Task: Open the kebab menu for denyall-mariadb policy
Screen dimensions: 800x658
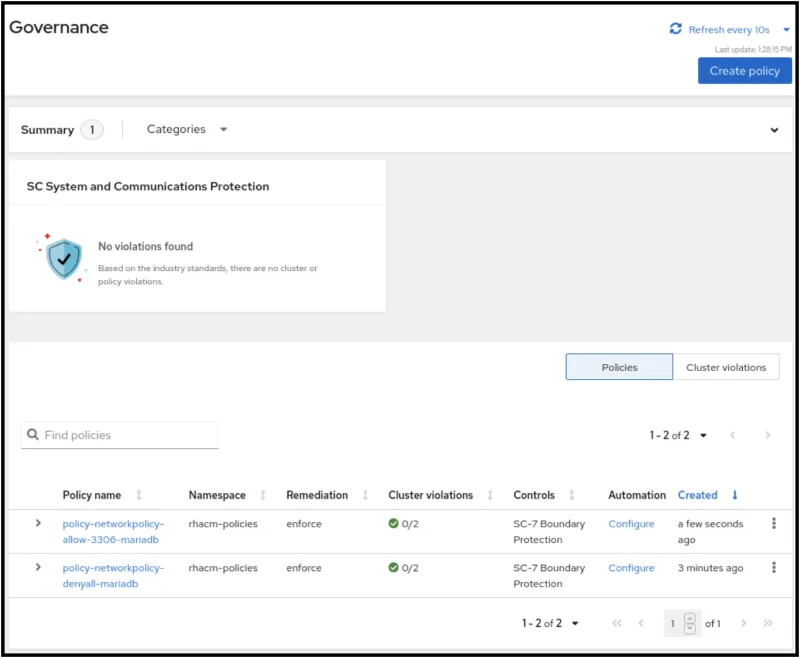Action: [x=773, y=568]
